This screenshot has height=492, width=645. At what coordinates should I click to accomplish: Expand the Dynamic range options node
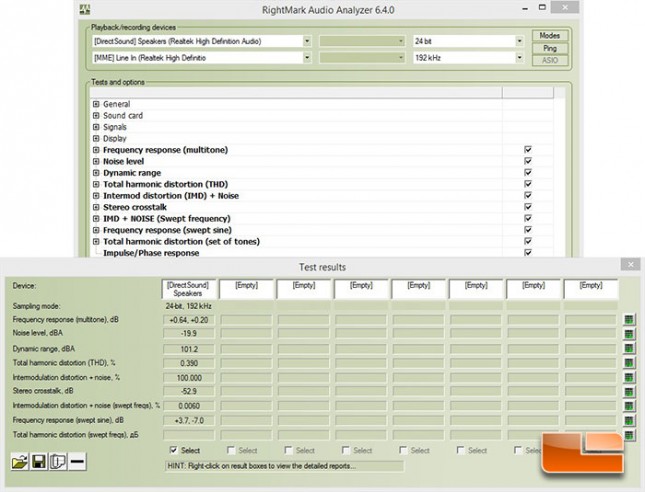(x=96, y=173)
